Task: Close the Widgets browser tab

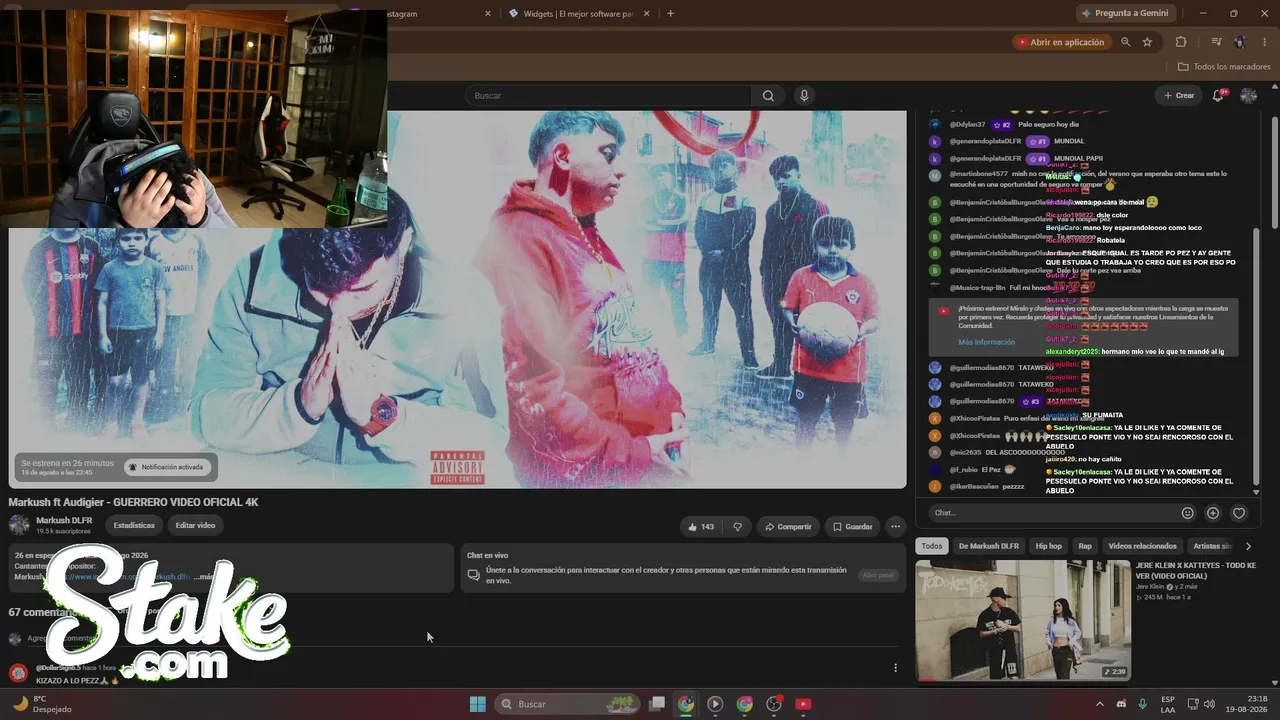Action: (647, 14)
